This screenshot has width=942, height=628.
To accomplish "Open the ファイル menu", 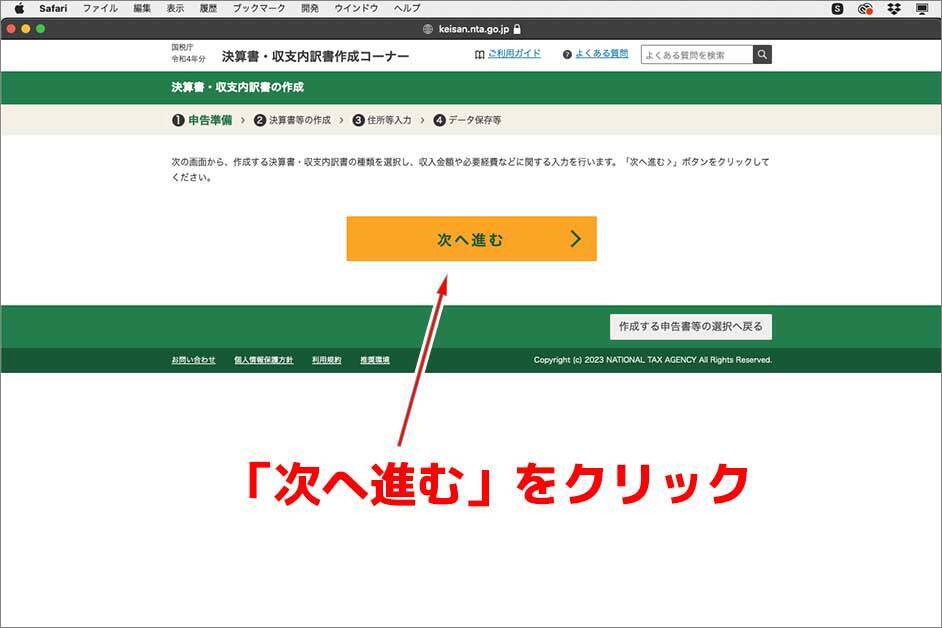I will [100, 8].
